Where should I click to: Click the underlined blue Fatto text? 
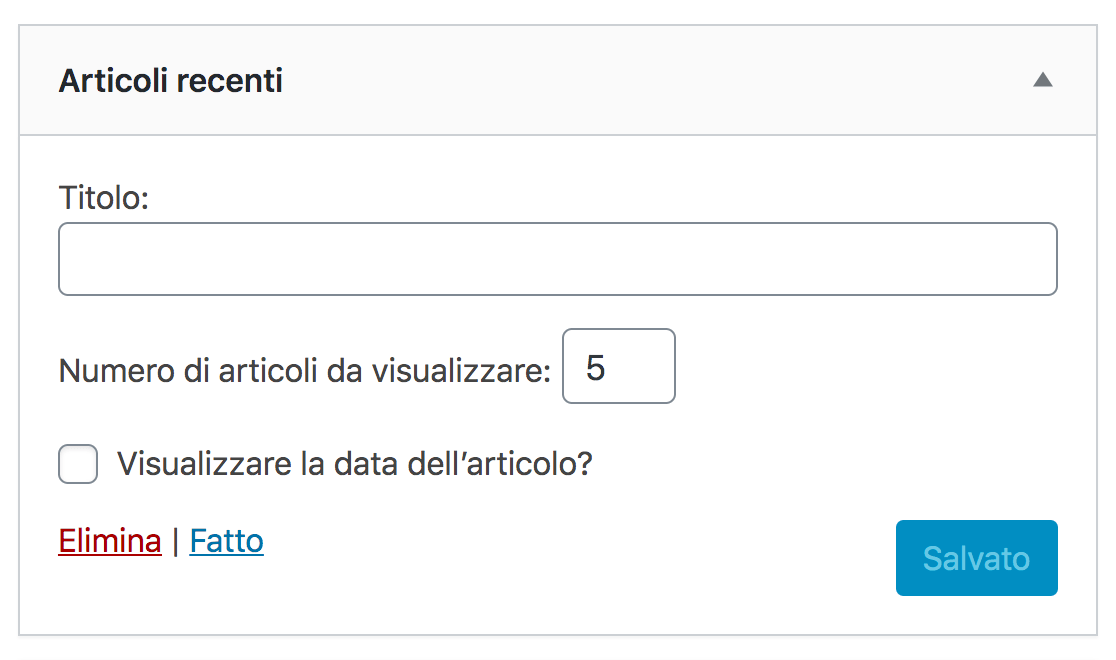pos(226,541)
